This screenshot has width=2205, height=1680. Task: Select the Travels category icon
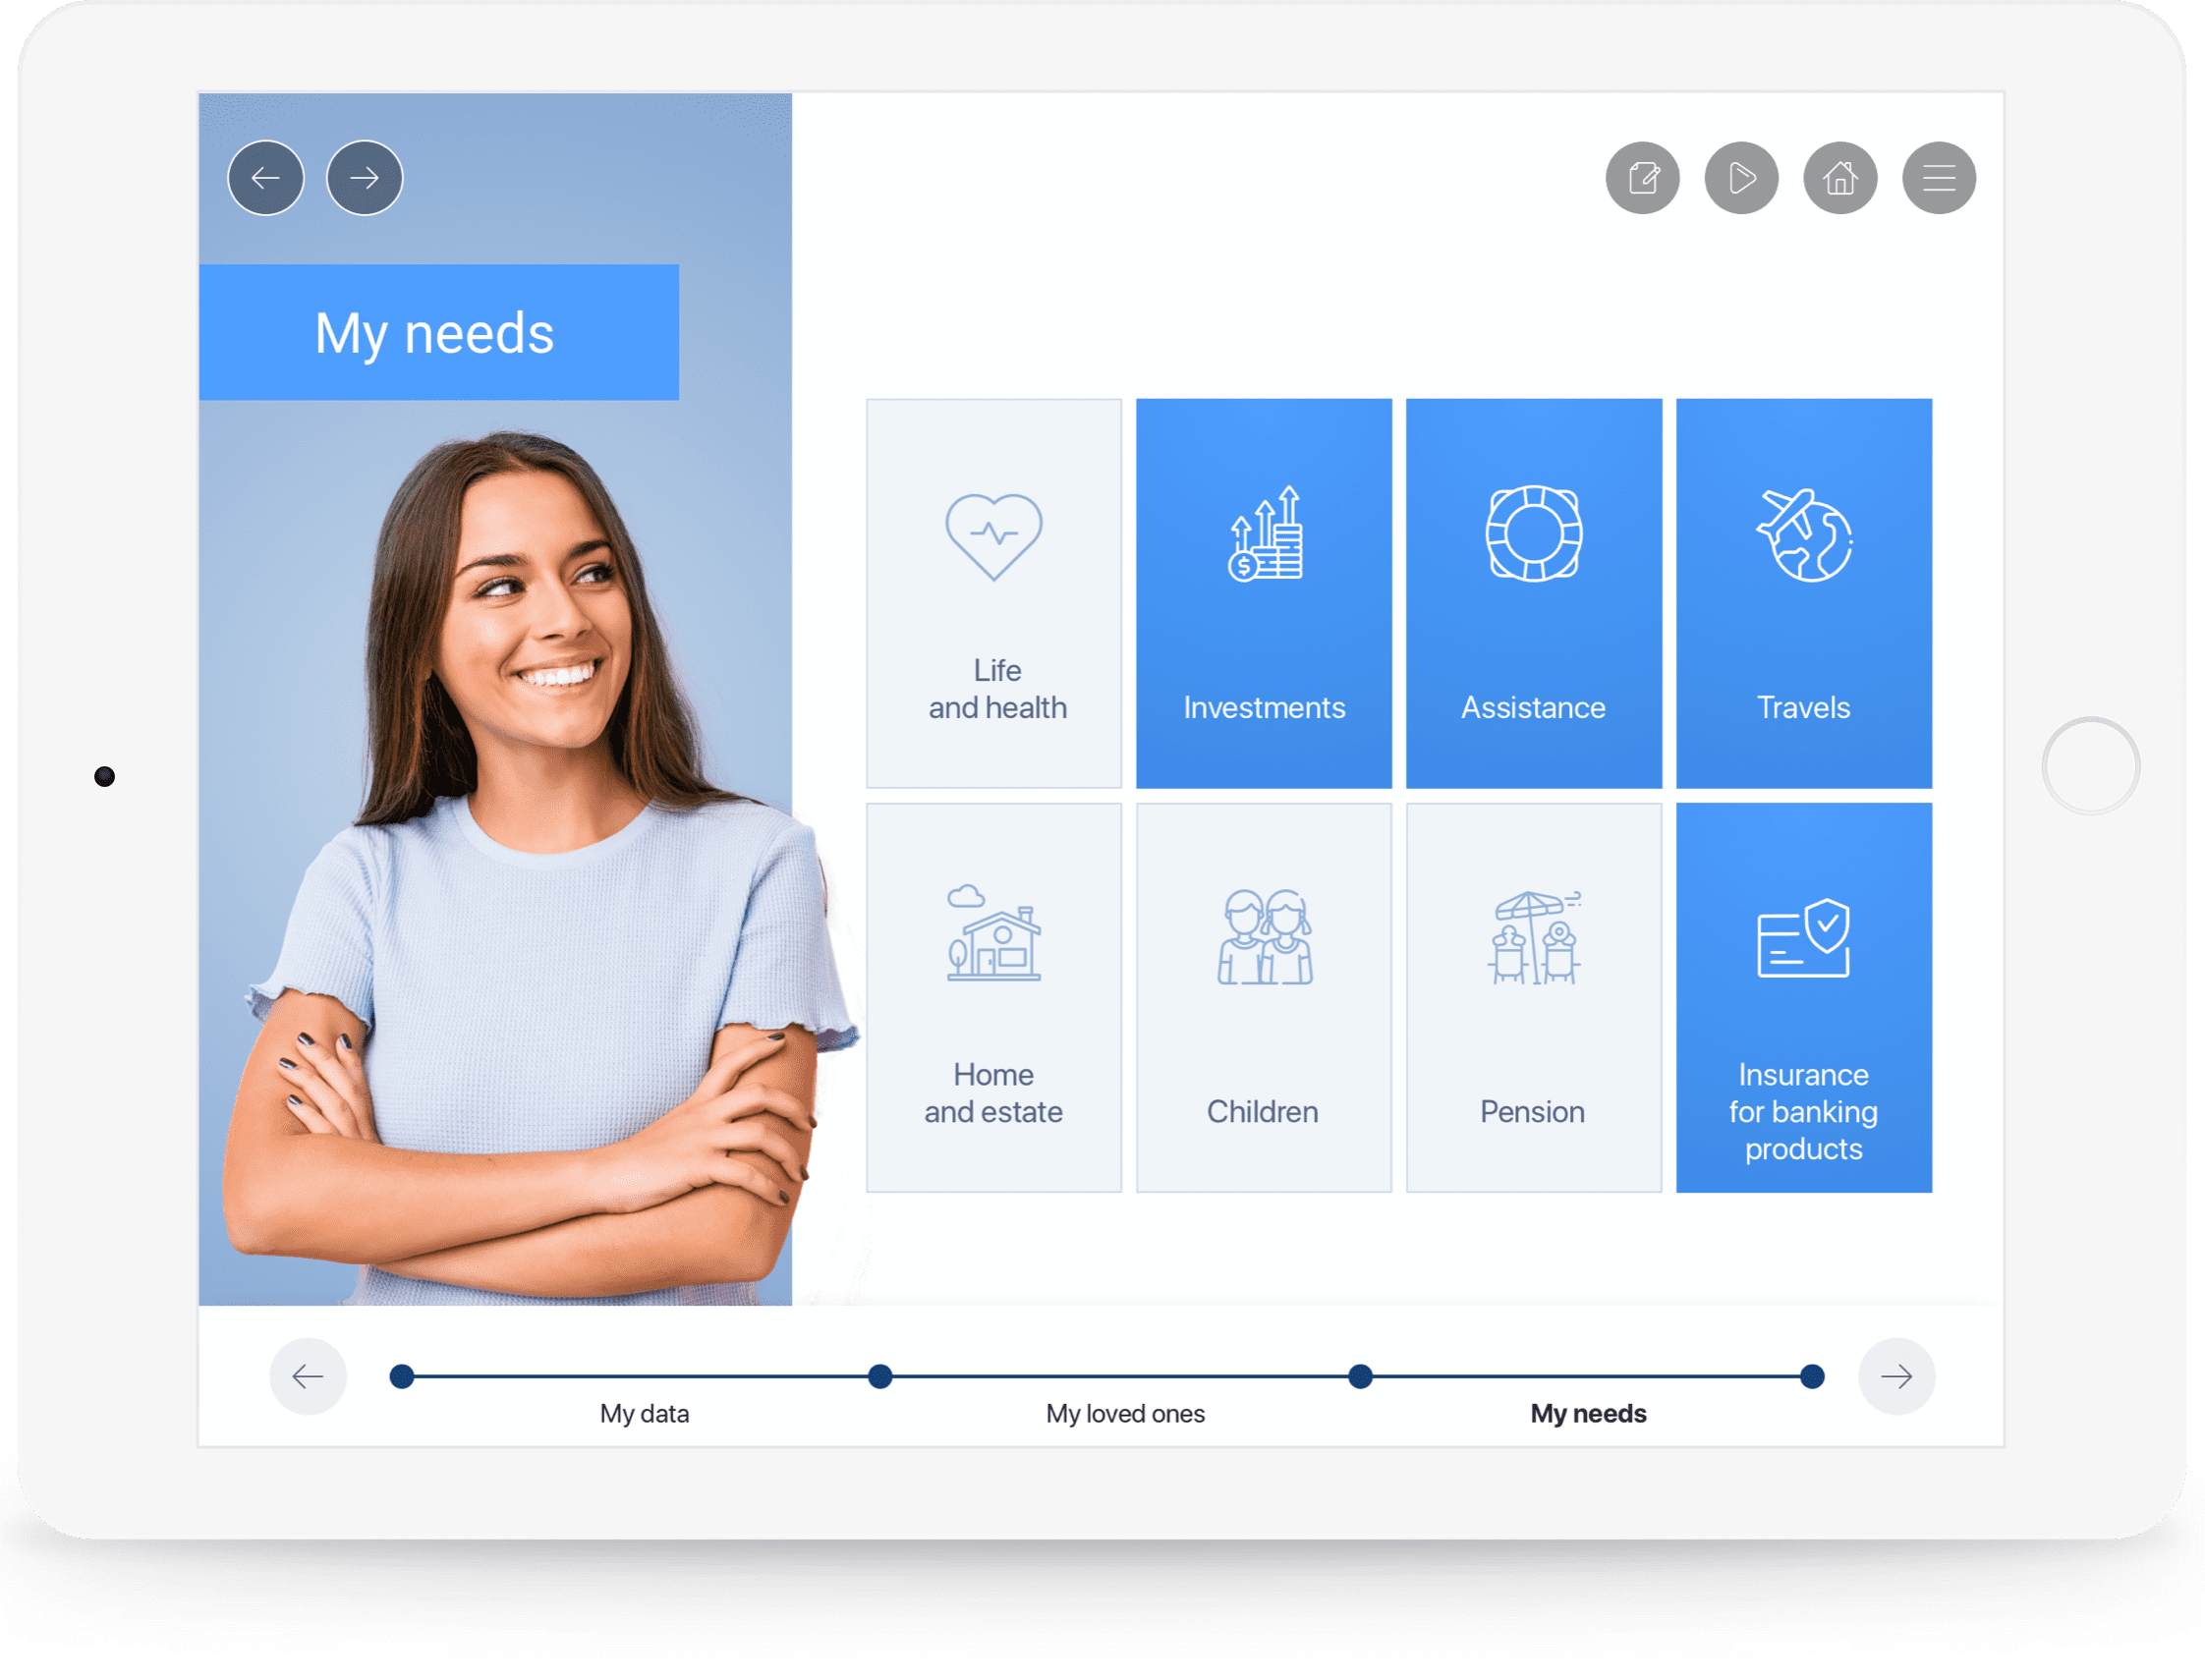coord(1801,538)
